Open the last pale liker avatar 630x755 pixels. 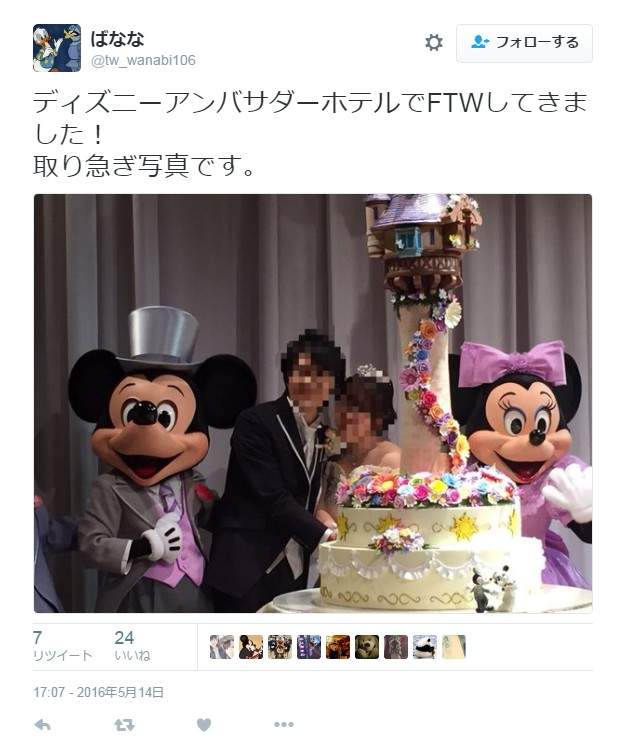454,647
